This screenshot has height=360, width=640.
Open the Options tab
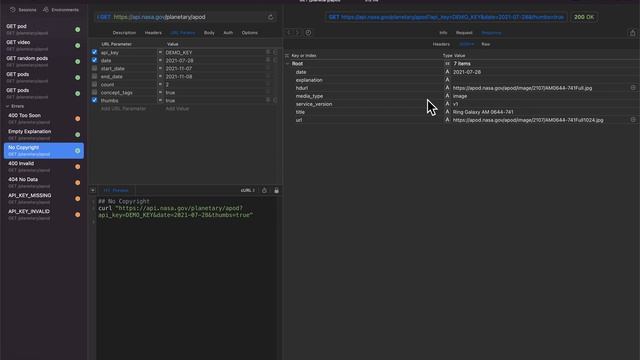pyautogui.click(x=249, y=33)
